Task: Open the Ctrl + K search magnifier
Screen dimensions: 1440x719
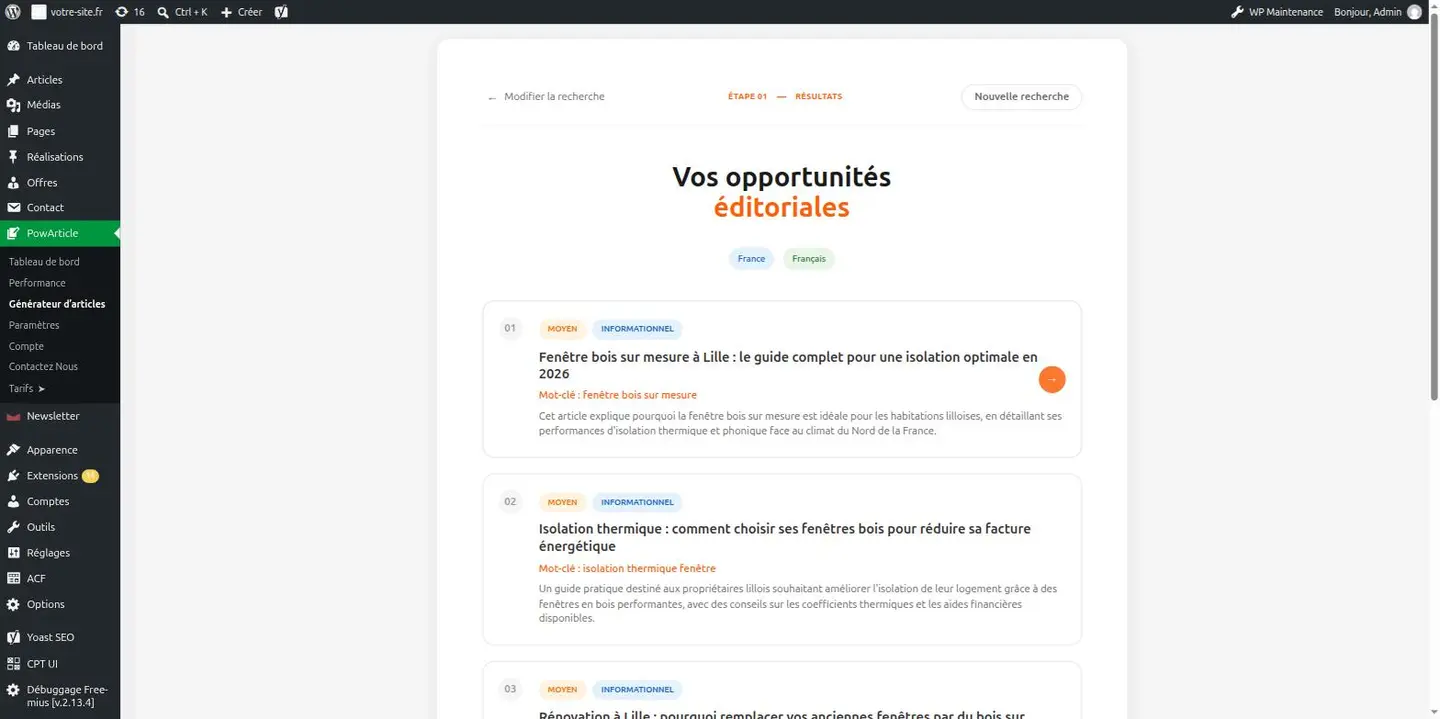Action: [164, 12]
